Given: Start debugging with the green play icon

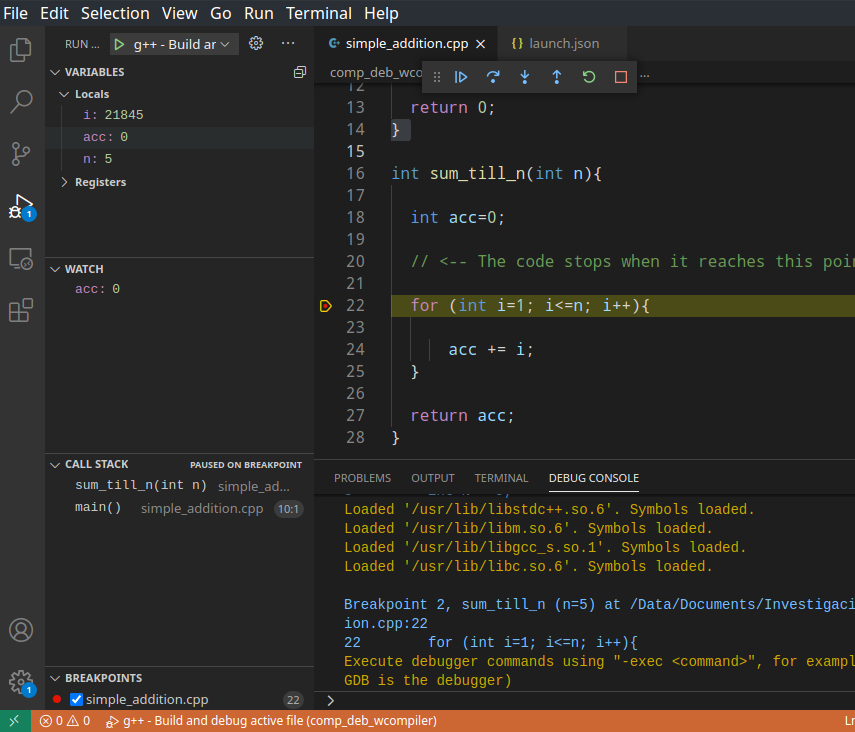Looking at the screenshot, I should [119, 44].
